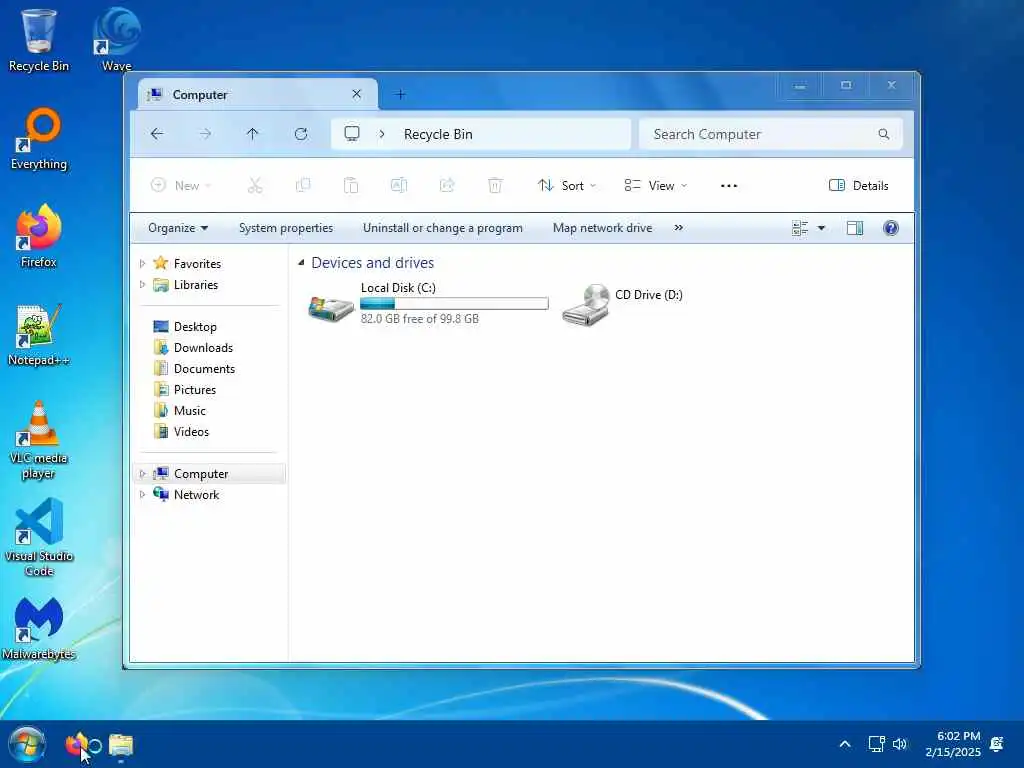1024x768 pixels.
Task: Click the search magnifier icon
Action: click(884, 134)
